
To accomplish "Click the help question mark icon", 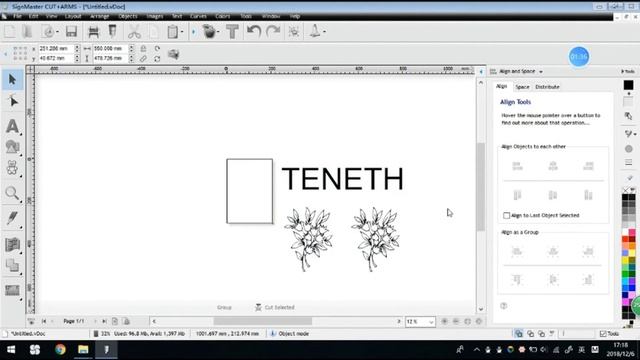I will (504, 306).
